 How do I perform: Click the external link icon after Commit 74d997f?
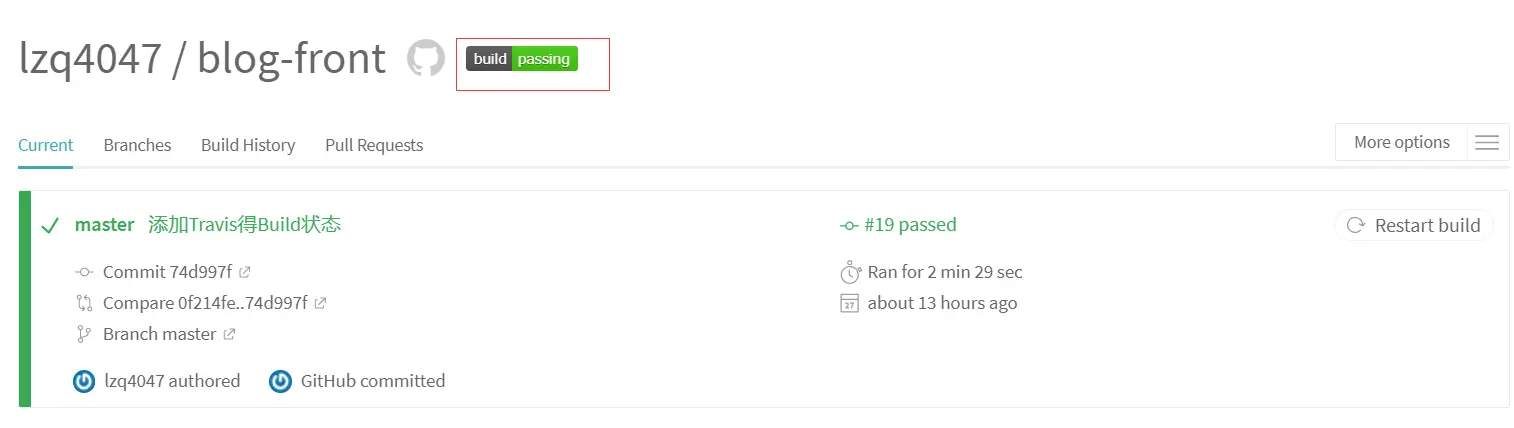[245, 272]
